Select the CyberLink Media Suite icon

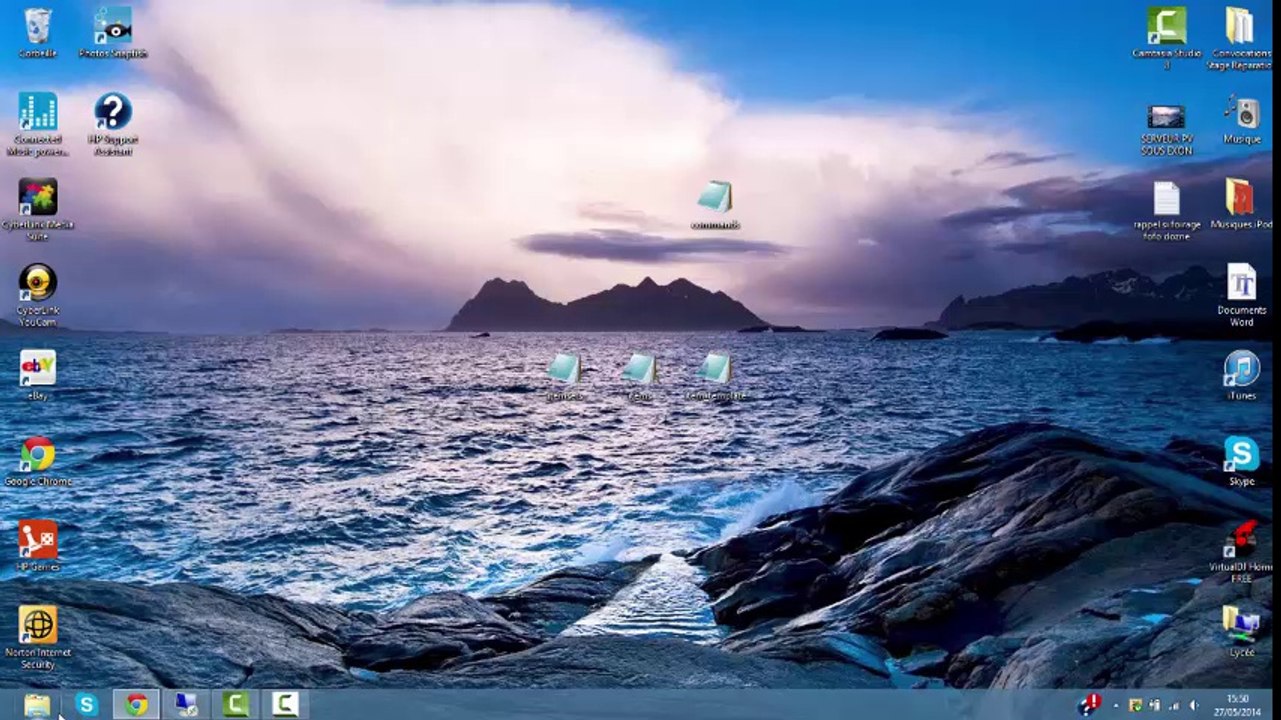pos(37,210)
